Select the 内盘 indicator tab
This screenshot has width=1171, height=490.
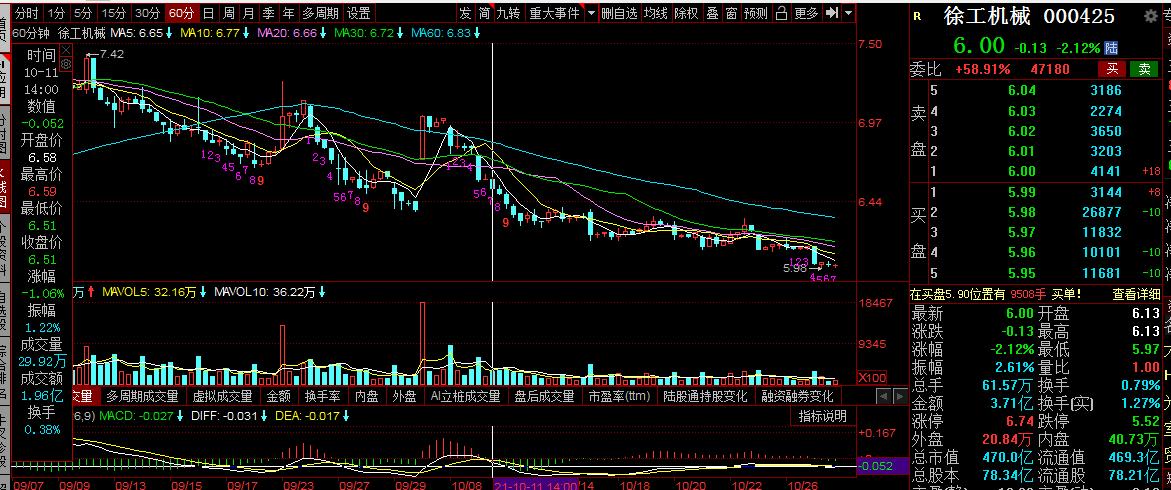pos(367,396)
